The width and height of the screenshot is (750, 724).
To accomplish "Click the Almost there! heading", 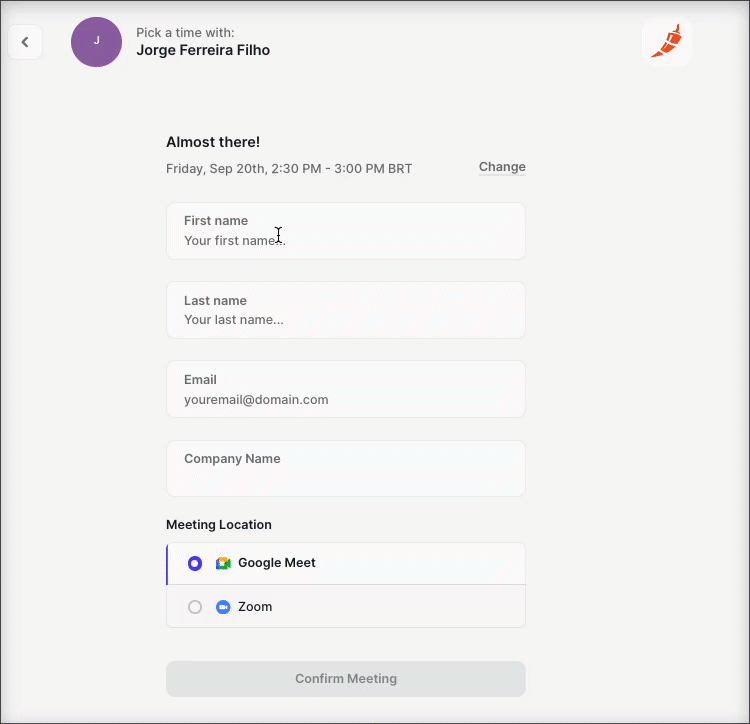I will pos(213,142).
